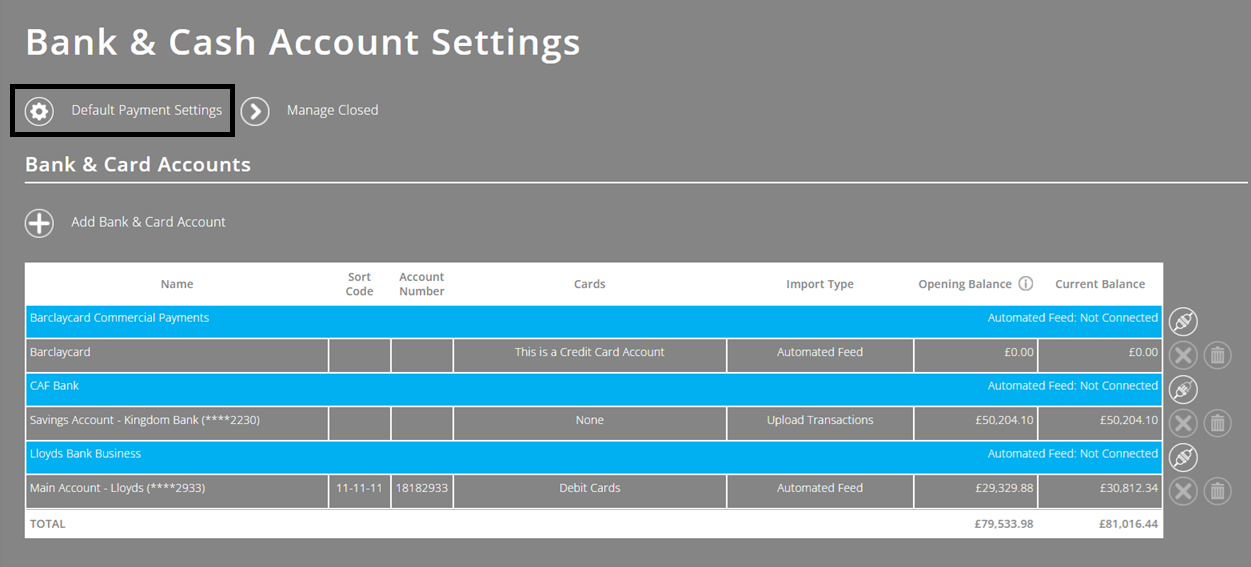
Task: Click the Bank & Card Accounts section heading
Action: (138, 164)
